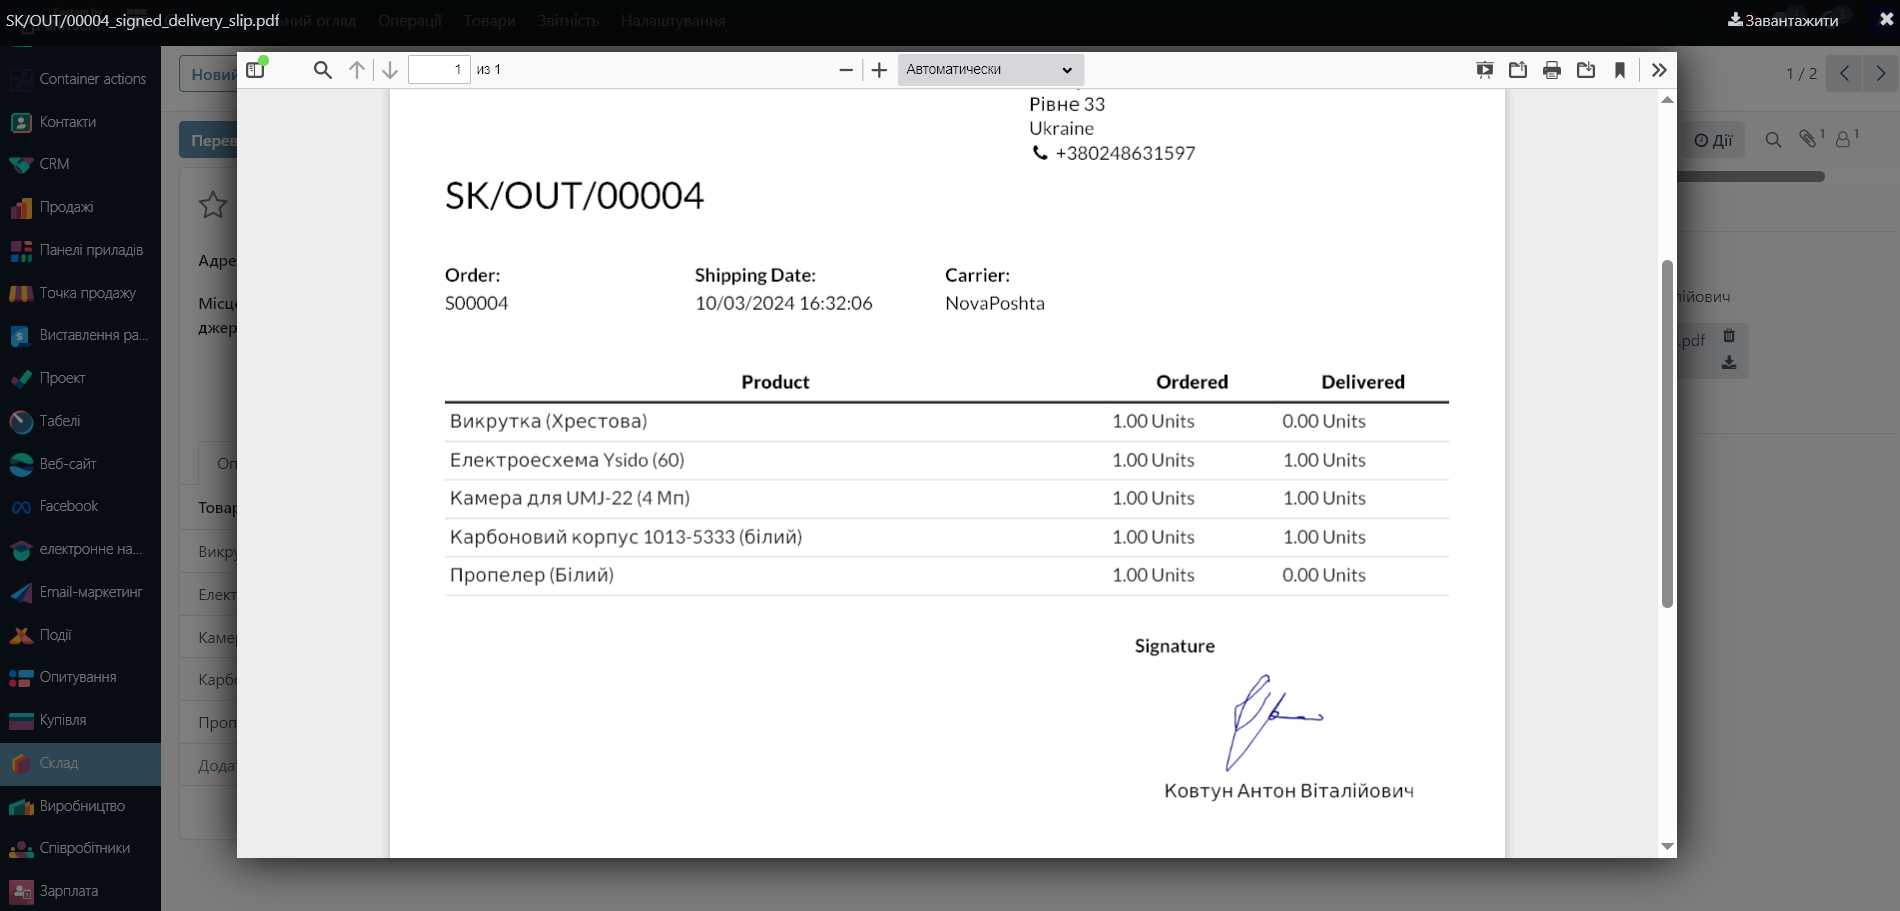
Task: Open the Facebook item in sidebar
Action: (x=68, y=506)
